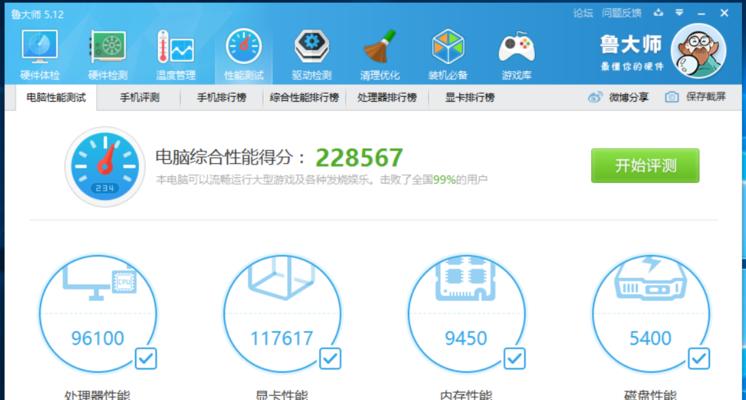Switch to 手机评测 tab
This screenshot has width=746, height=400.
tap(139, 98)
